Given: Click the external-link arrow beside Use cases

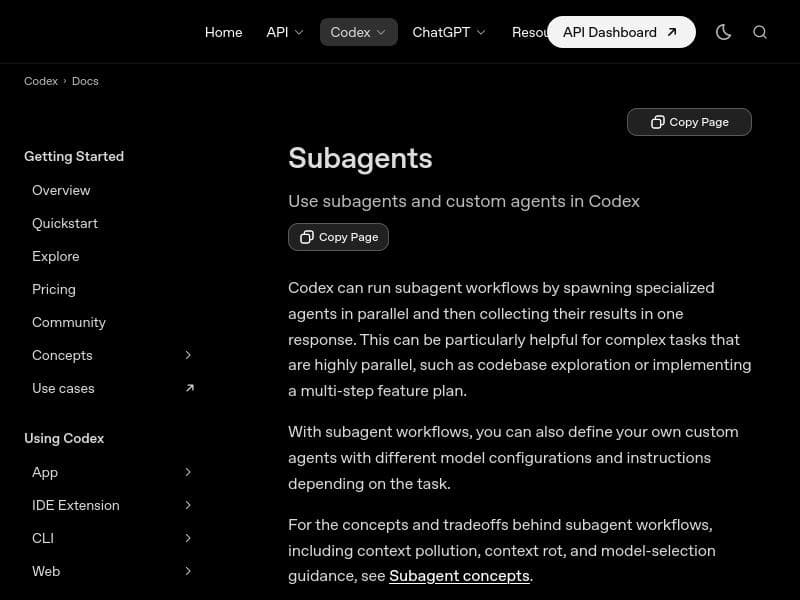Looking at the screenshot, I should coord(189,388).
